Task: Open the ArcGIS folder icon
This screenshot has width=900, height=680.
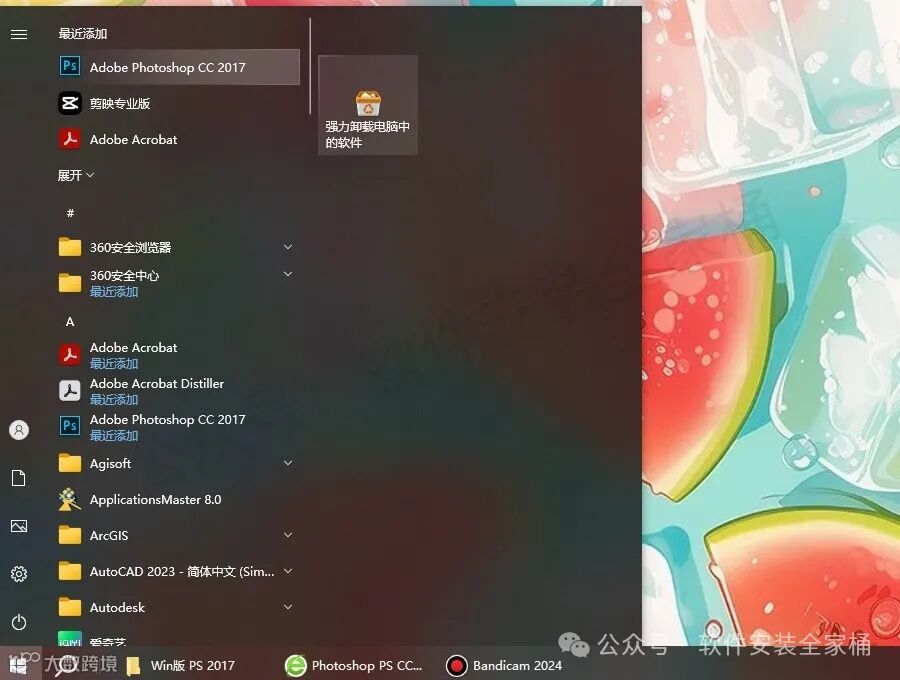Action: pyautogui.click(x=70, y=535)
